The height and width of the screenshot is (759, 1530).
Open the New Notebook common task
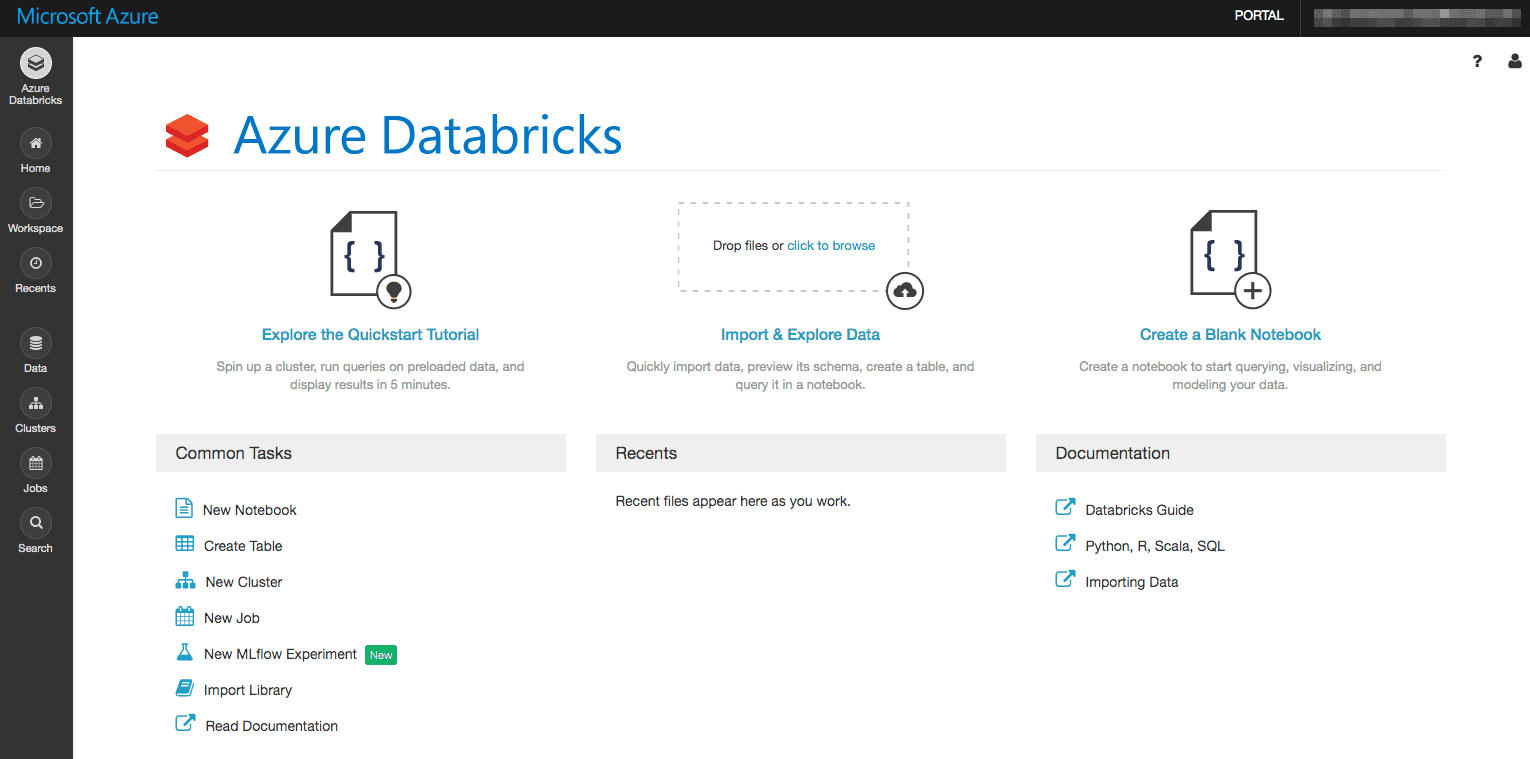pos(249,509)
